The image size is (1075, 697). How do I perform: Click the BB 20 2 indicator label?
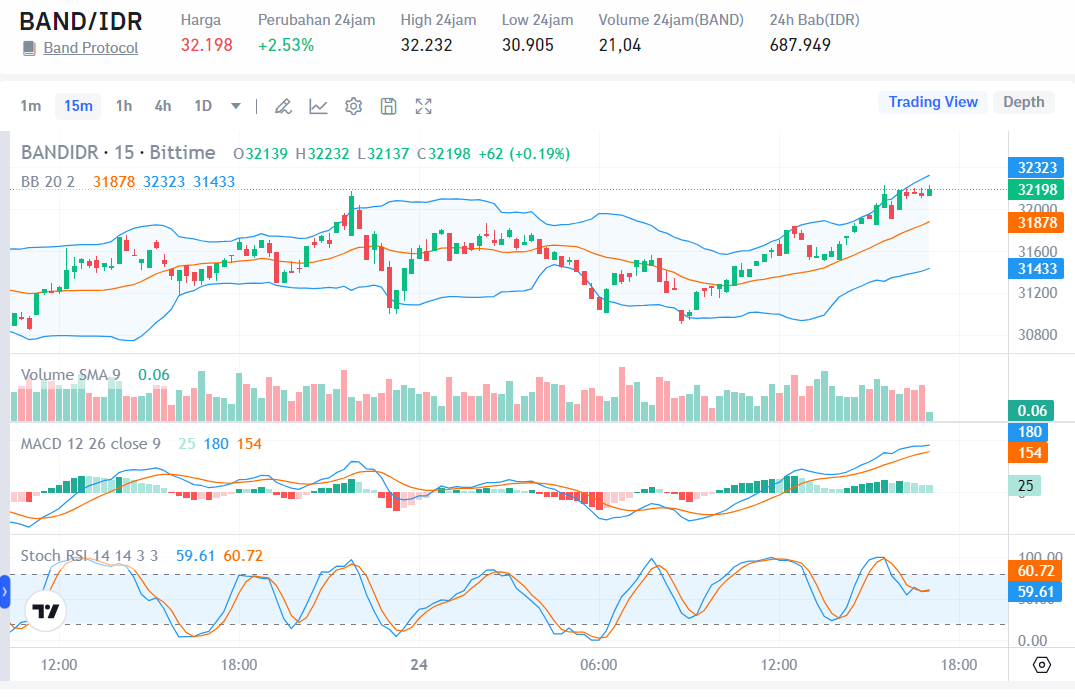[x=48, y=182]
